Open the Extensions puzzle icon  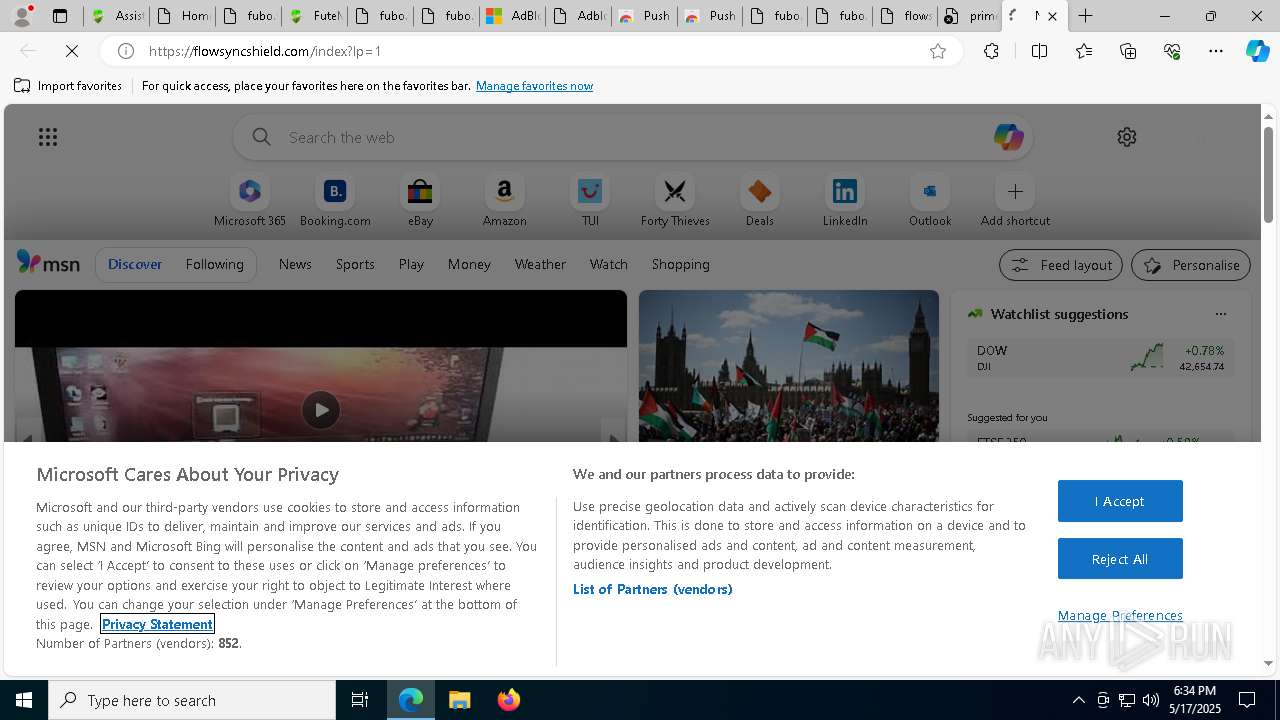coord(991,51)
